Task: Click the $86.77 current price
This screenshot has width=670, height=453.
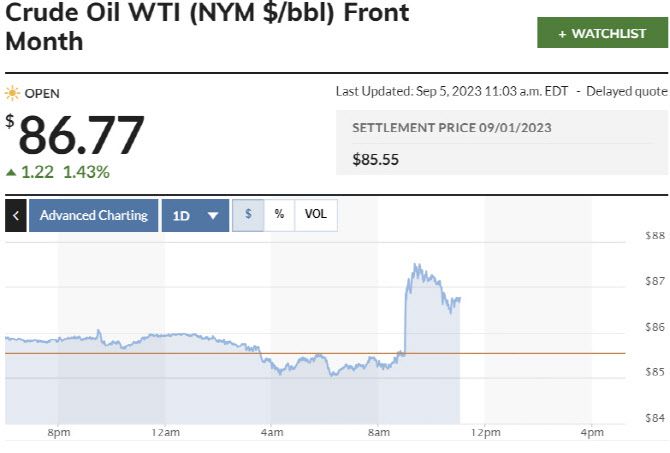Action: point(82,135)
